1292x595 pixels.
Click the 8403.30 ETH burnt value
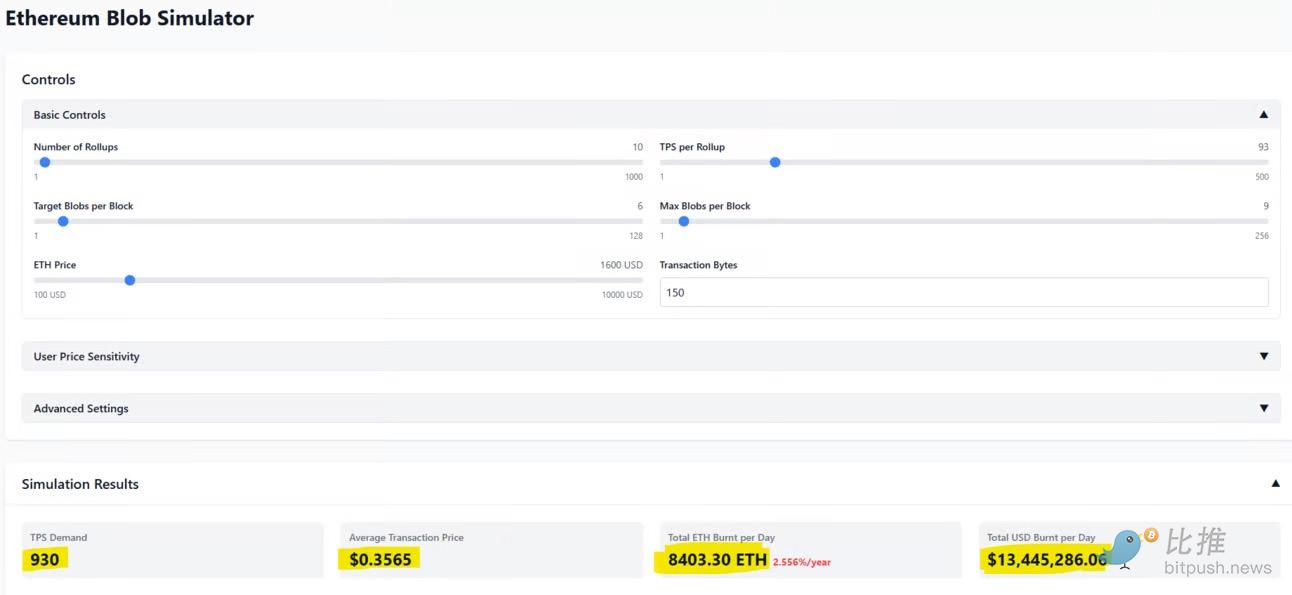pyautogui.click(x=717, y=559)
